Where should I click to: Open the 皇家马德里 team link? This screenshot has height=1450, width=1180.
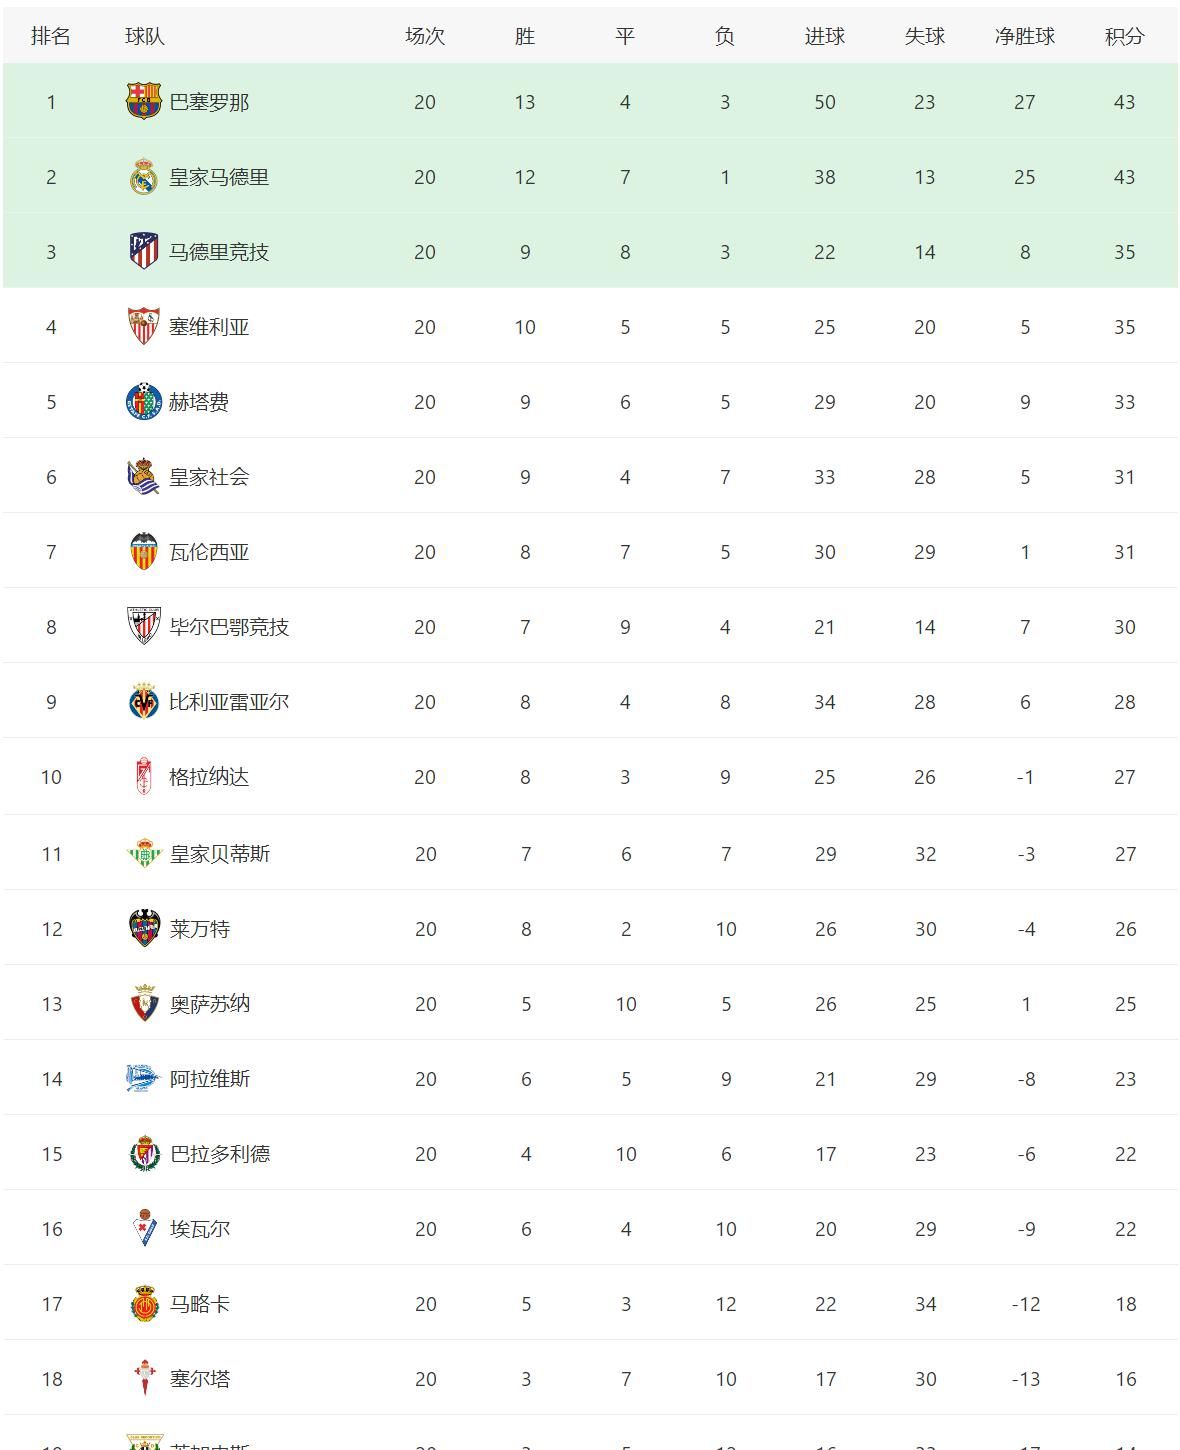[219, 177]
